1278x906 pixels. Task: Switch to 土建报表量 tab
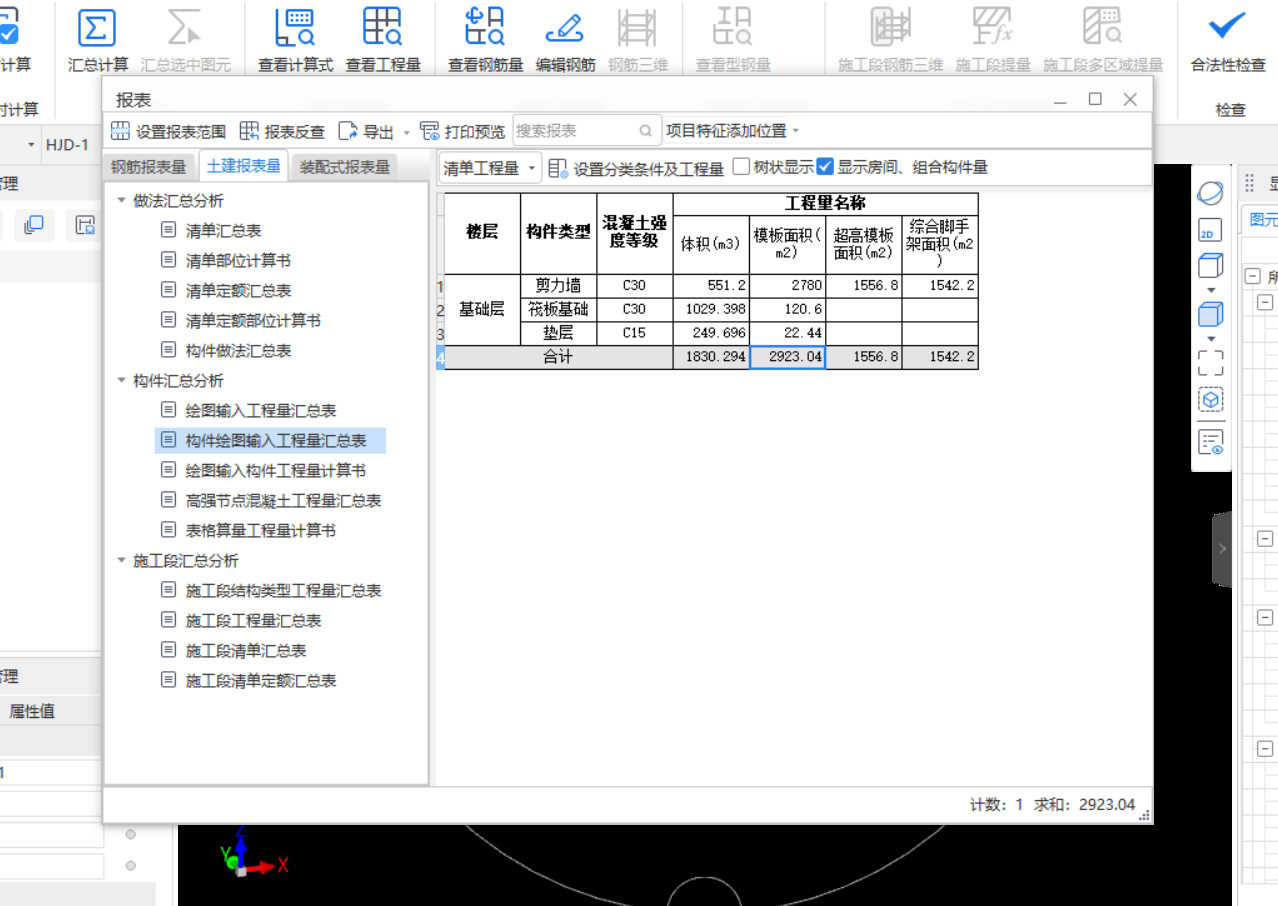point(244,166)
